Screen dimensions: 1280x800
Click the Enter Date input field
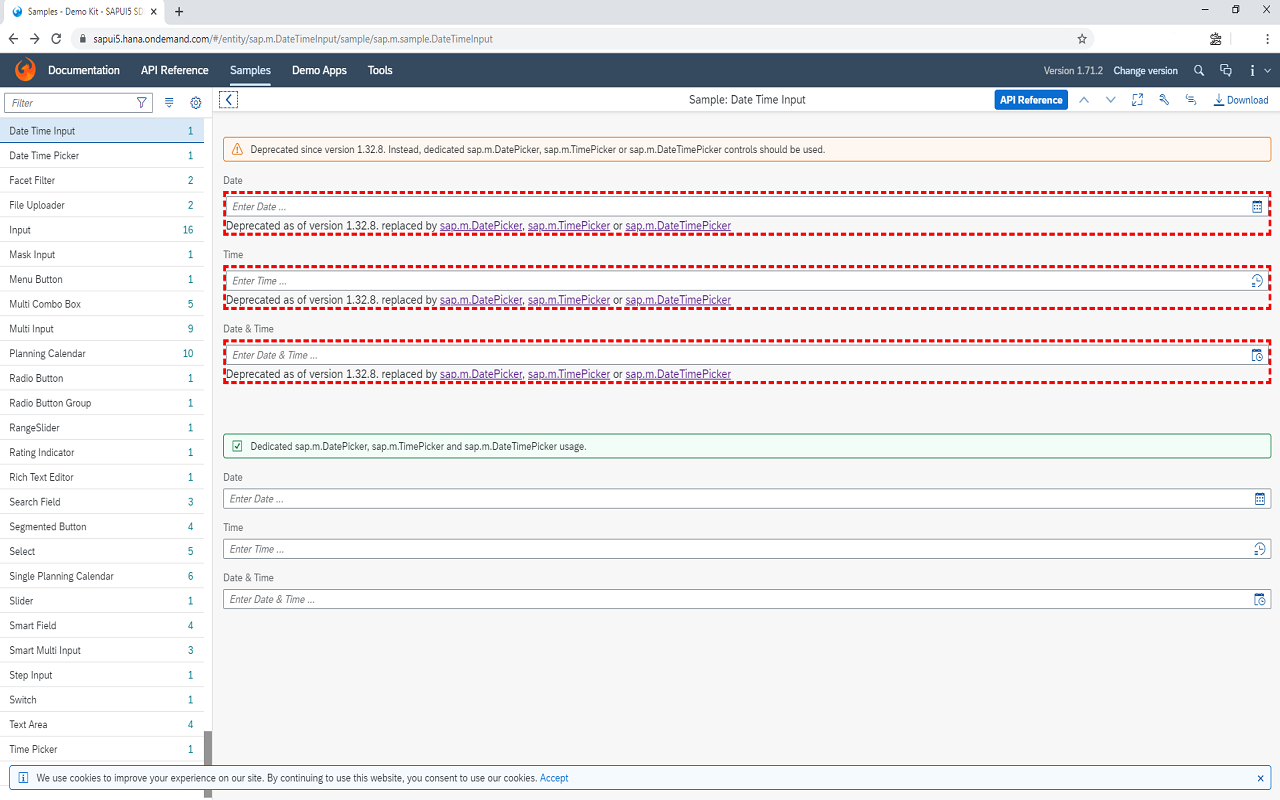point(600,207)
